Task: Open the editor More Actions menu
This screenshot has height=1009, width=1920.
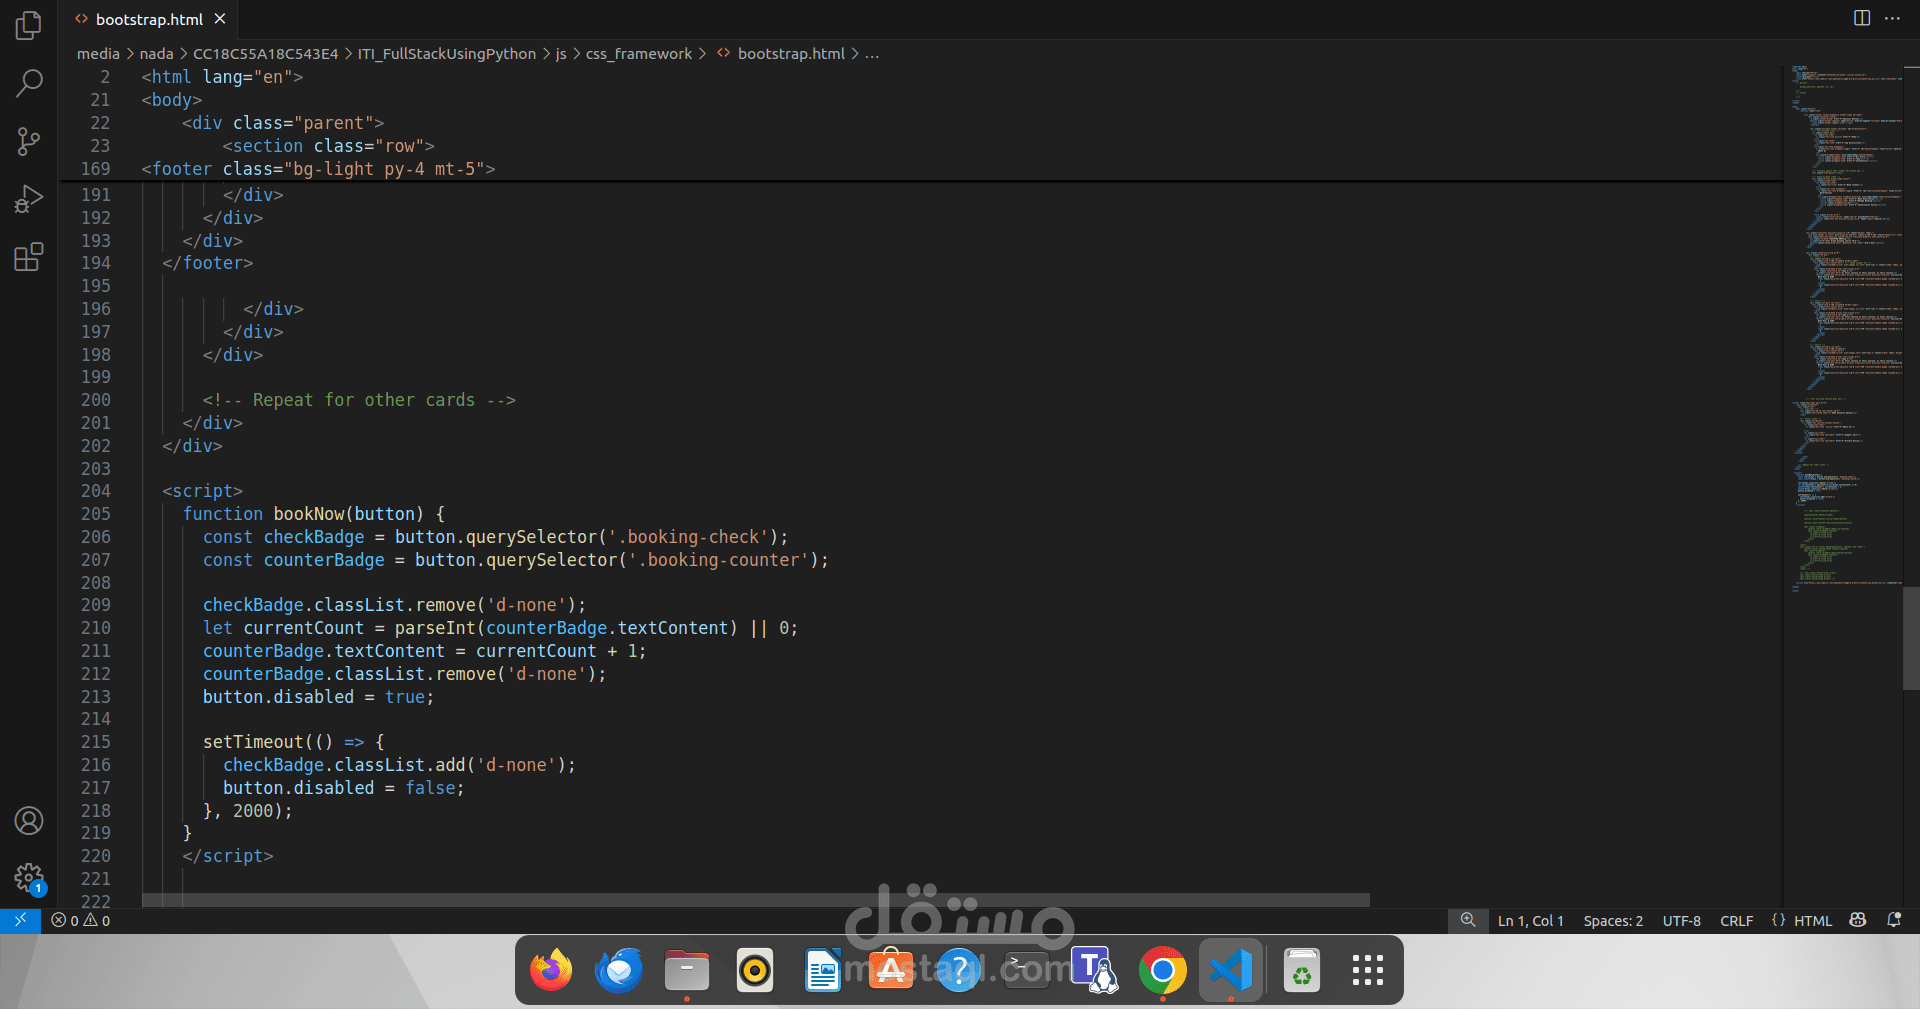Action: point(1894,18)
